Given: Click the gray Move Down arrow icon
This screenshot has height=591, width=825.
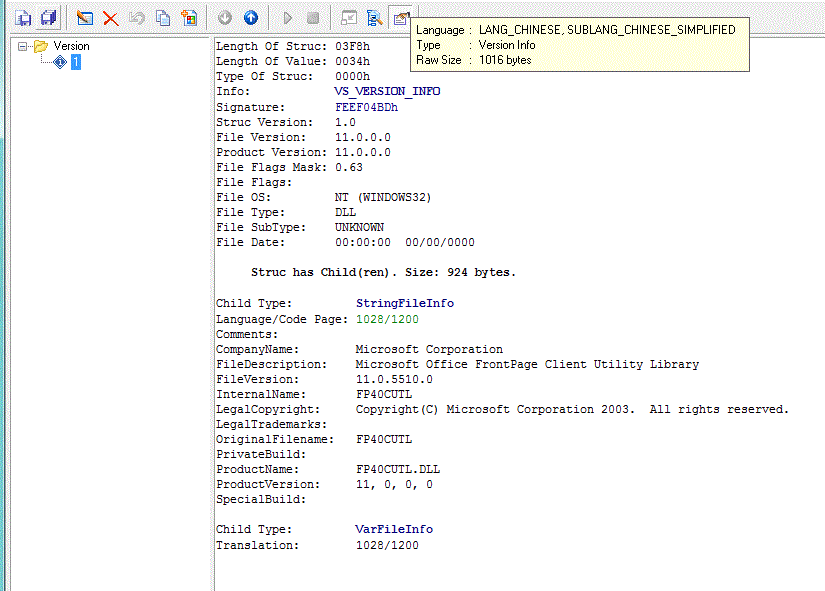Looking at the screenshot, I should (x=225, y=18).
